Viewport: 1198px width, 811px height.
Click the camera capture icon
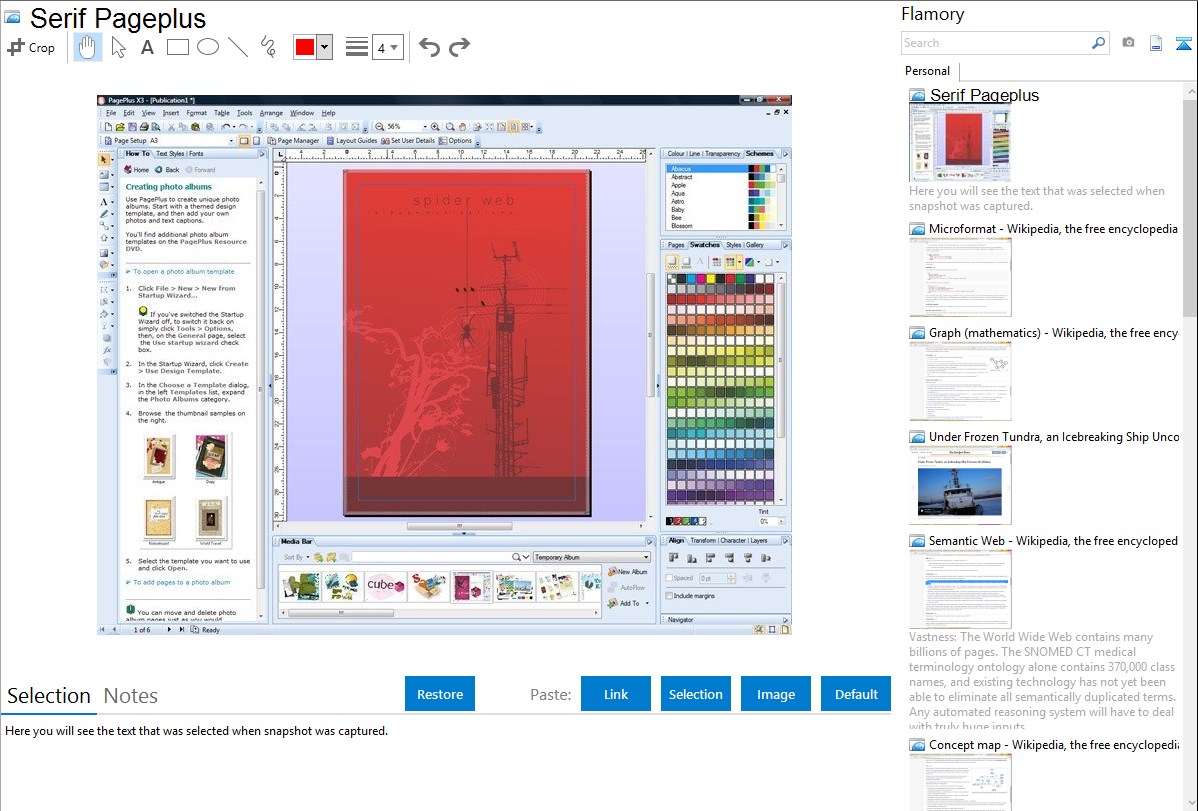pyautogui.click(x=1128, y=43)
